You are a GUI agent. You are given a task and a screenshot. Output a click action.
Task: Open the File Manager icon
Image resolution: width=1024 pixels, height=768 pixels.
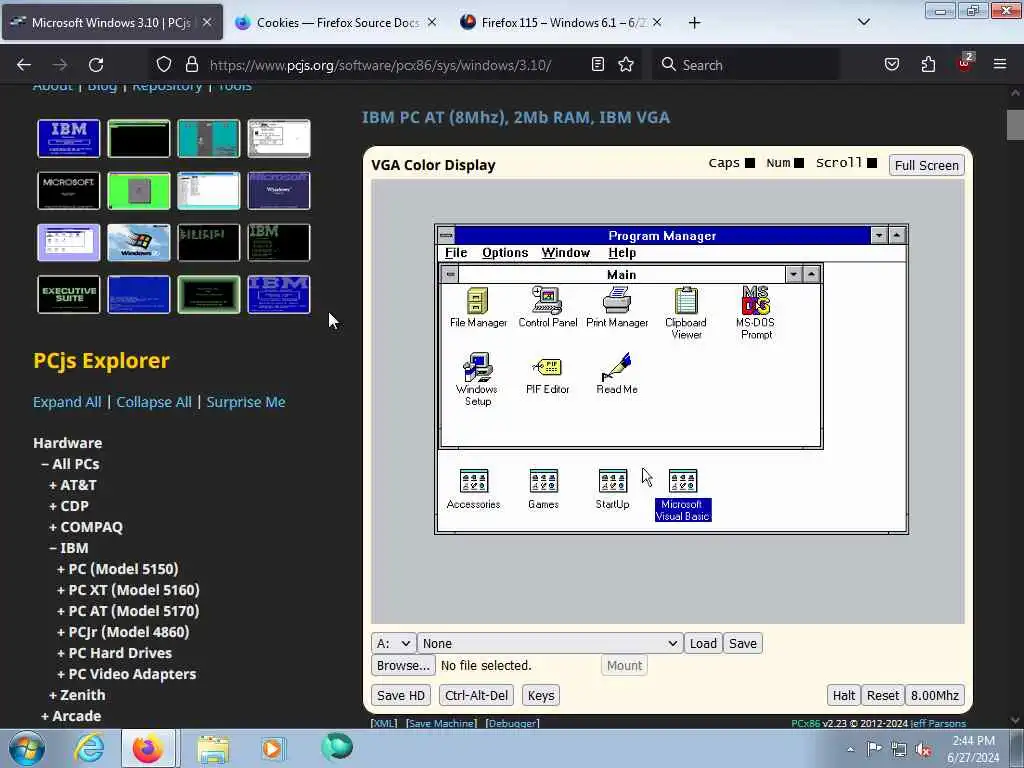tap(478, 308)
